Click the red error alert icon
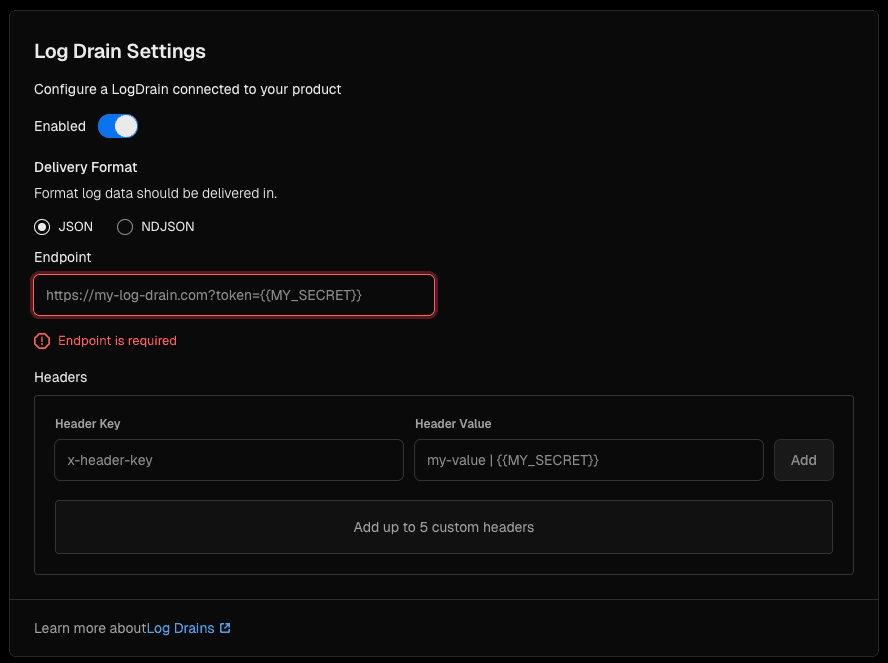Viewport: 888px width, 663px height. [x=42, y=341]
